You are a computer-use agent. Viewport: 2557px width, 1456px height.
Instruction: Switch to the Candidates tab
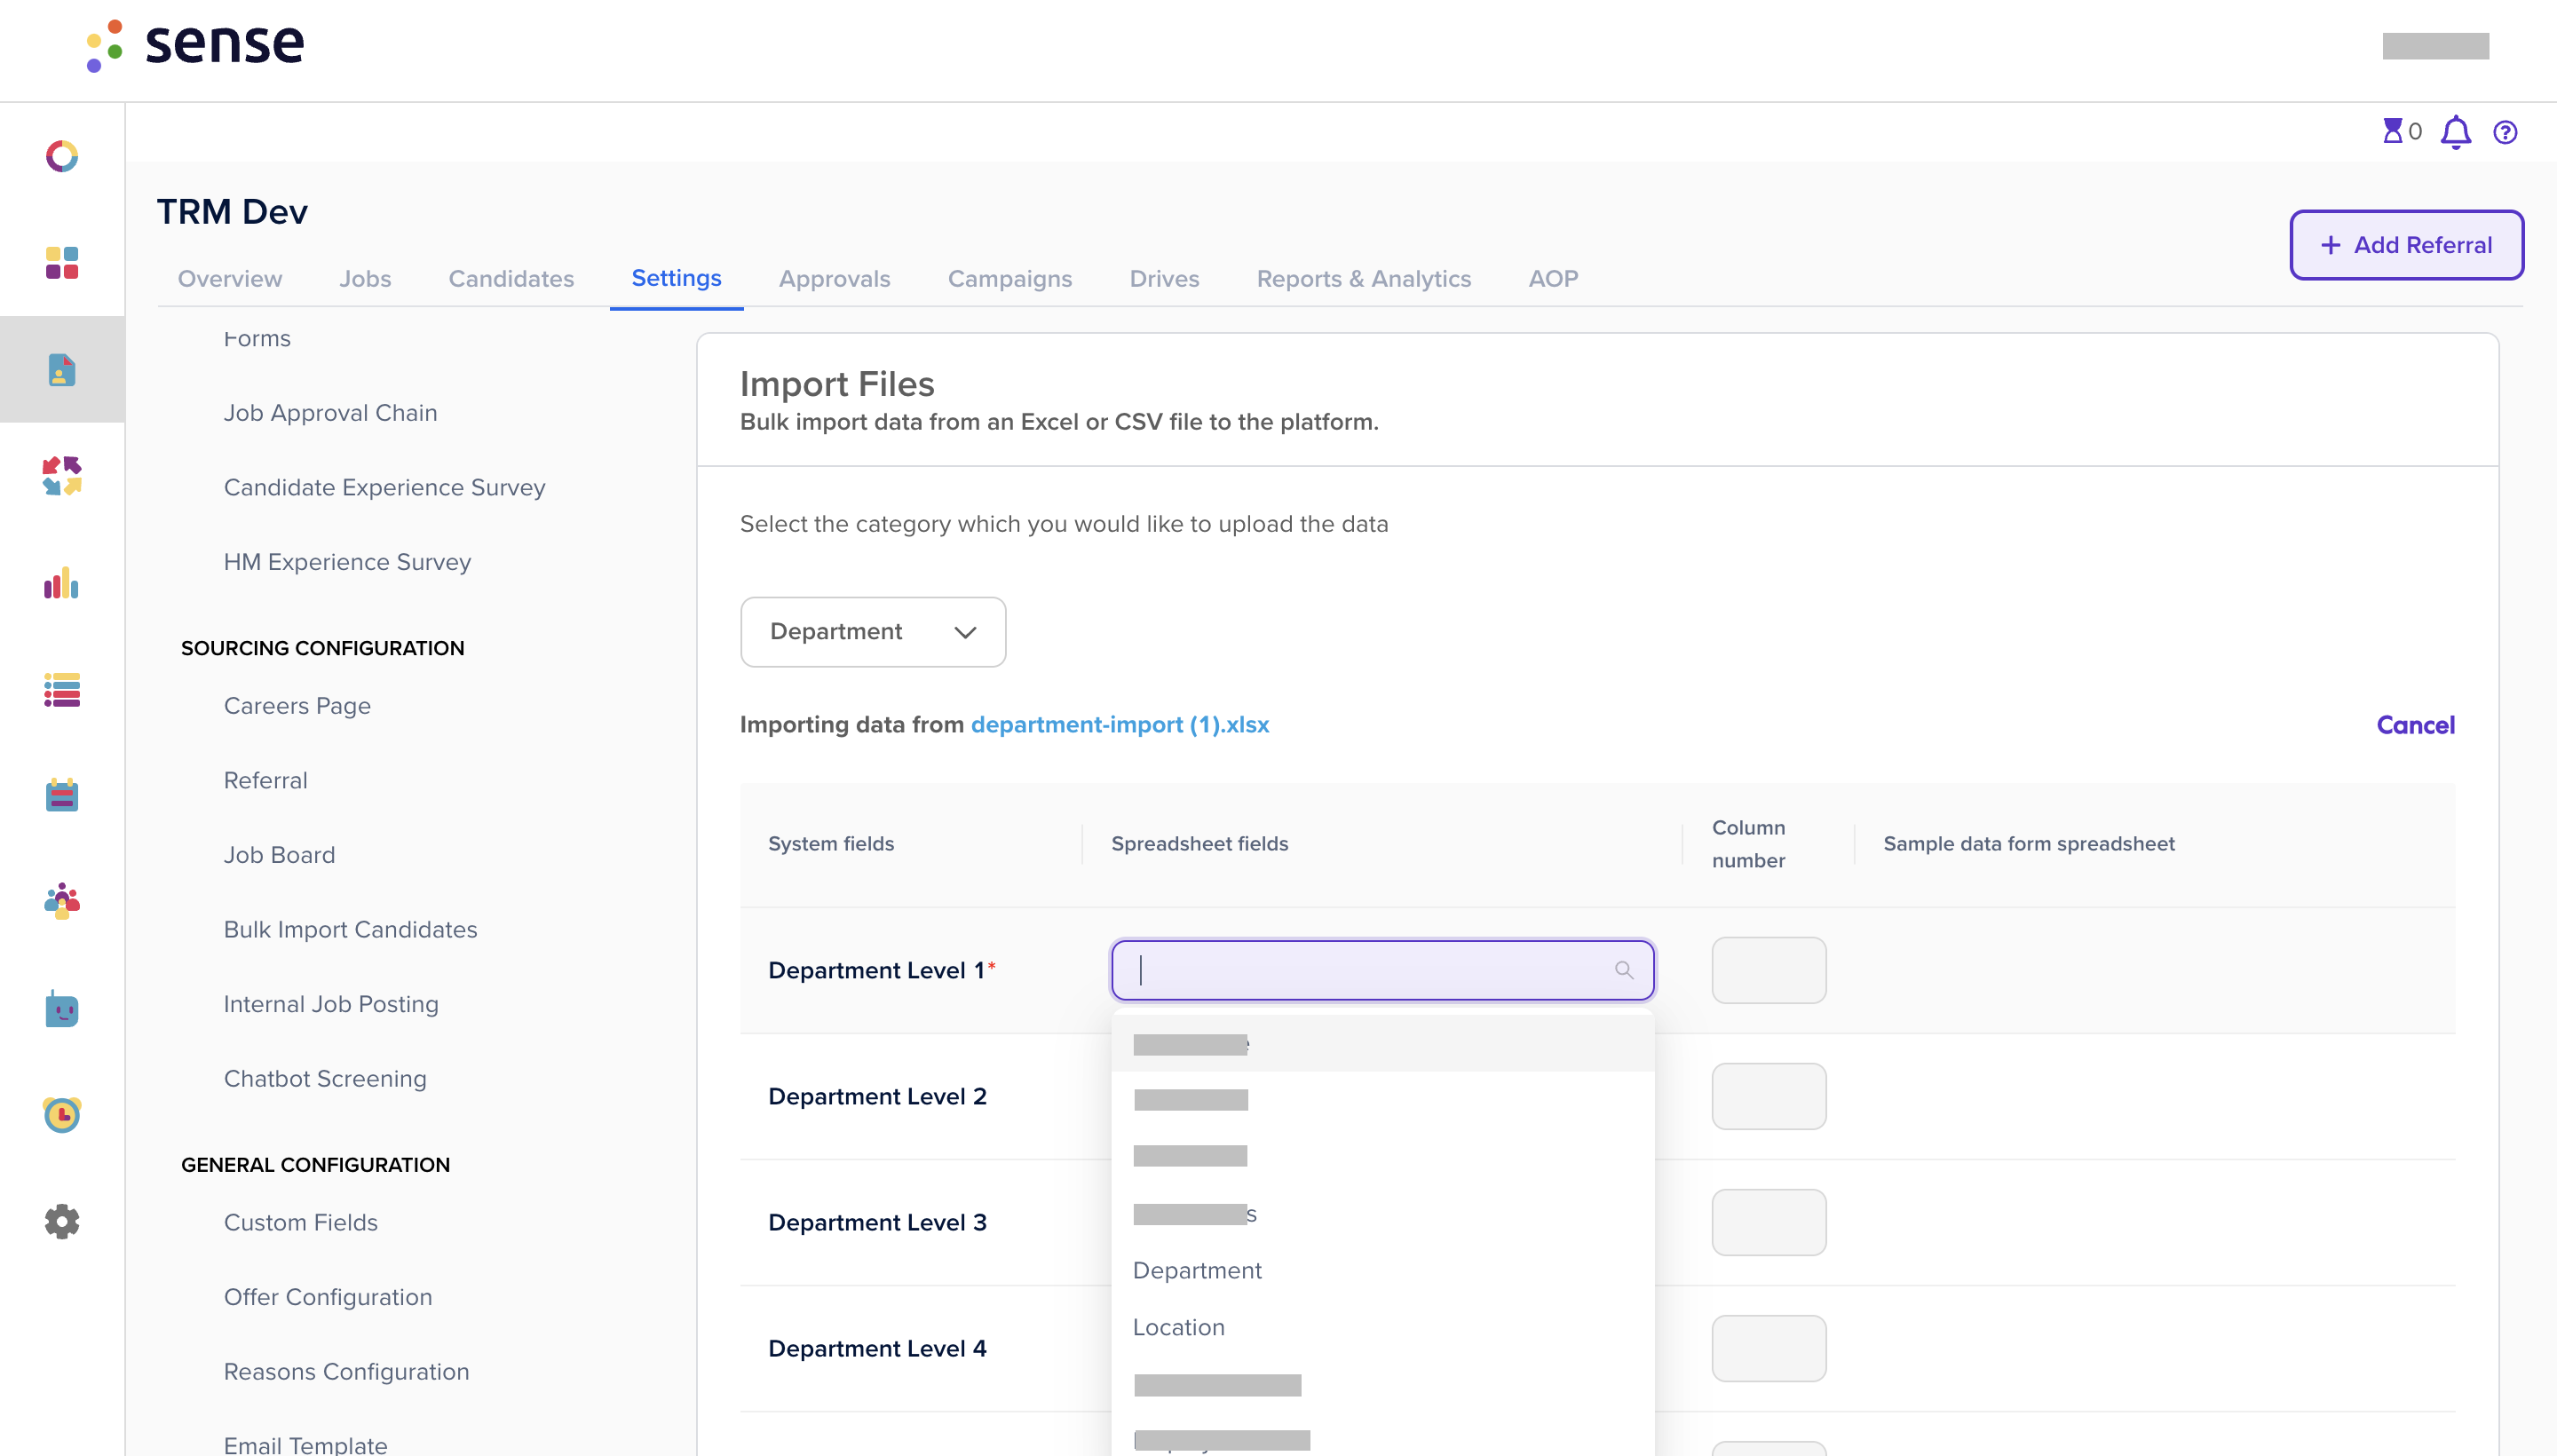[511, 278]
